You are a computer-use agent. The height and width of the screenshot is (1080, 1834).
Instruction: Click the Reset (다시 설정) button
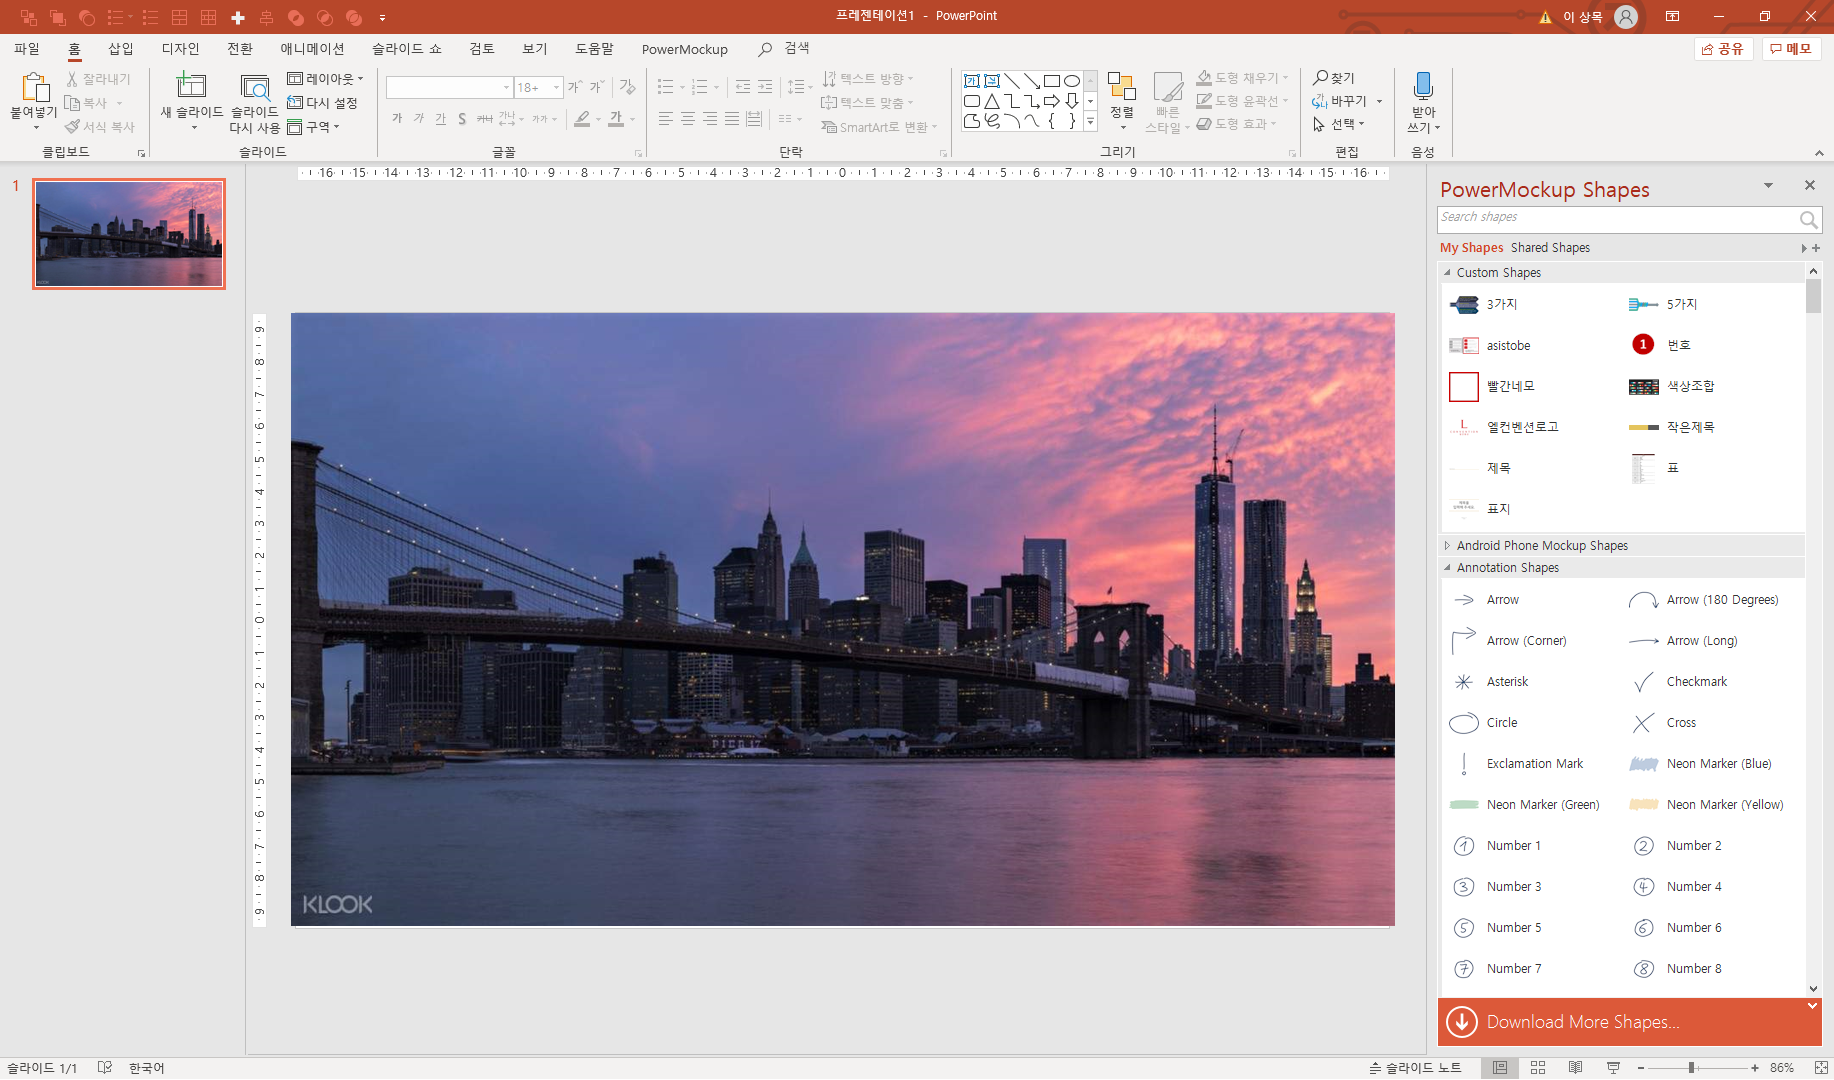[x=322, y=102]
